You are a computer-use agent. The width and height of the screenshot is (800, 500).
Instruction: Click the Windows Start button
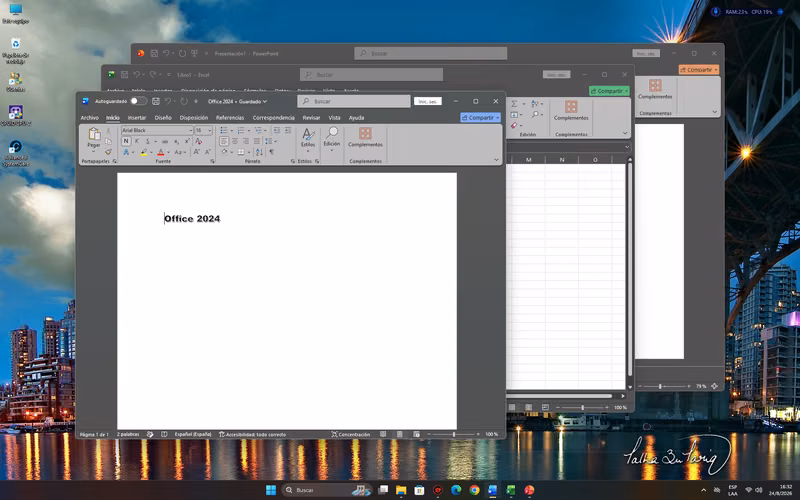[x=271, y=490]
